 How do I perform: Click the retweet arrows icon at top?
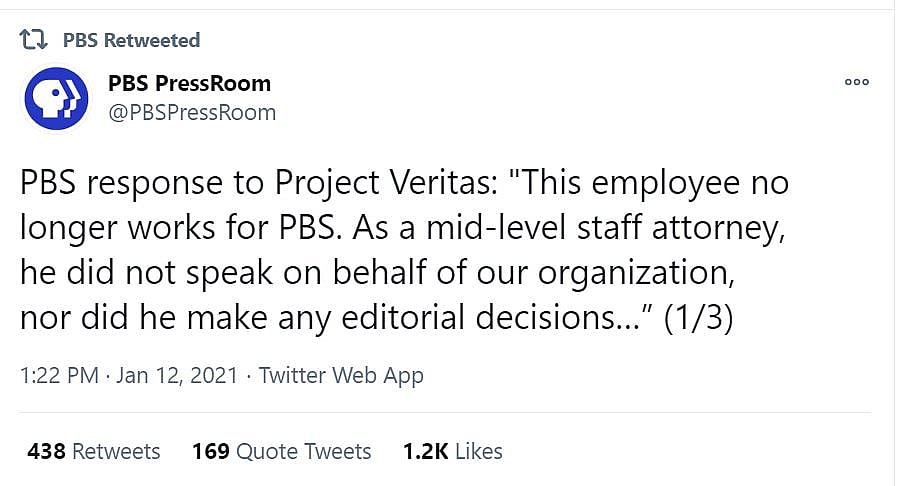33,40
